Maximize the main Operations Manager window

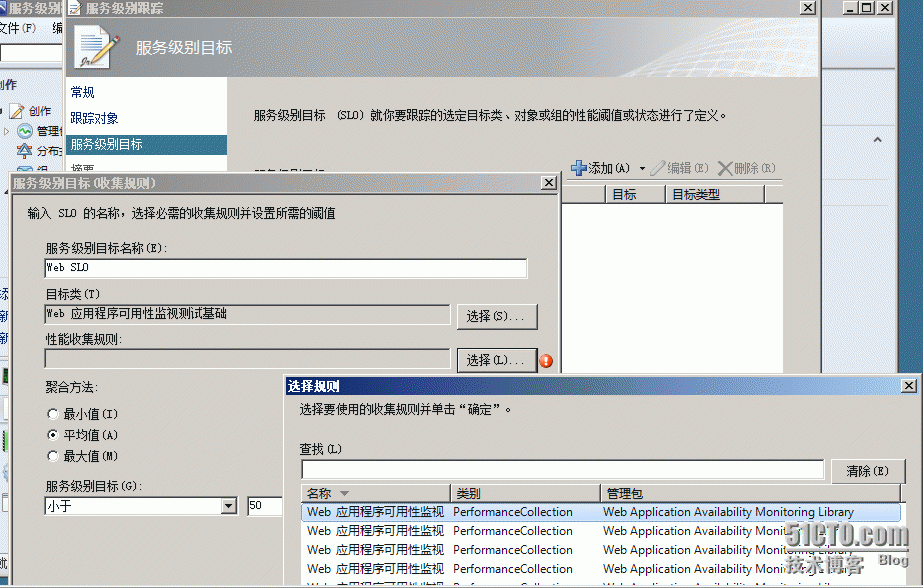pos(866,8)
